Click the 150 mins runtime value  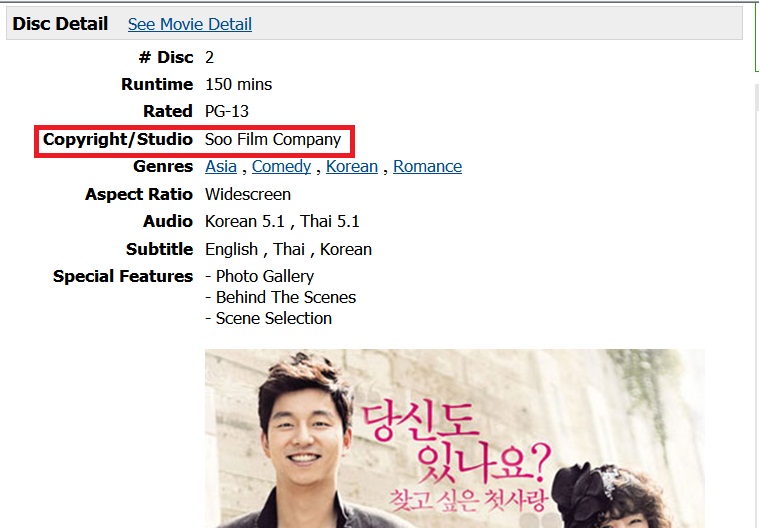(239, 84)
